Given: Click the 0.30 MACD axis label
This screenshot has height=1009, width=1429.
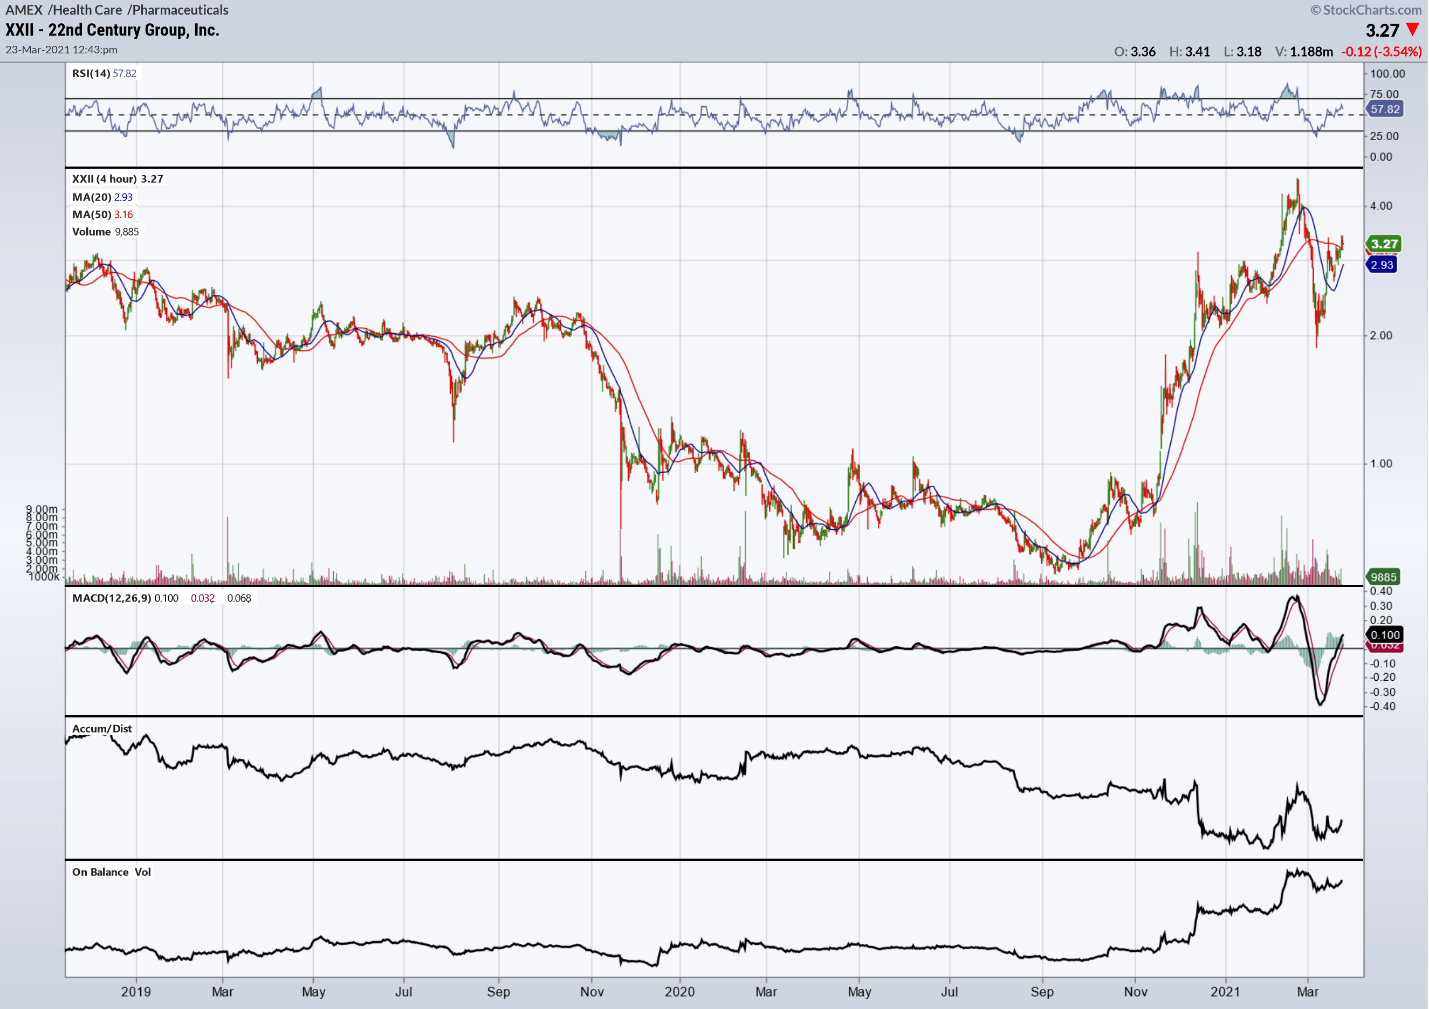Looking at the screenshot, I should pyautogui.click(x=1381, y=606).
